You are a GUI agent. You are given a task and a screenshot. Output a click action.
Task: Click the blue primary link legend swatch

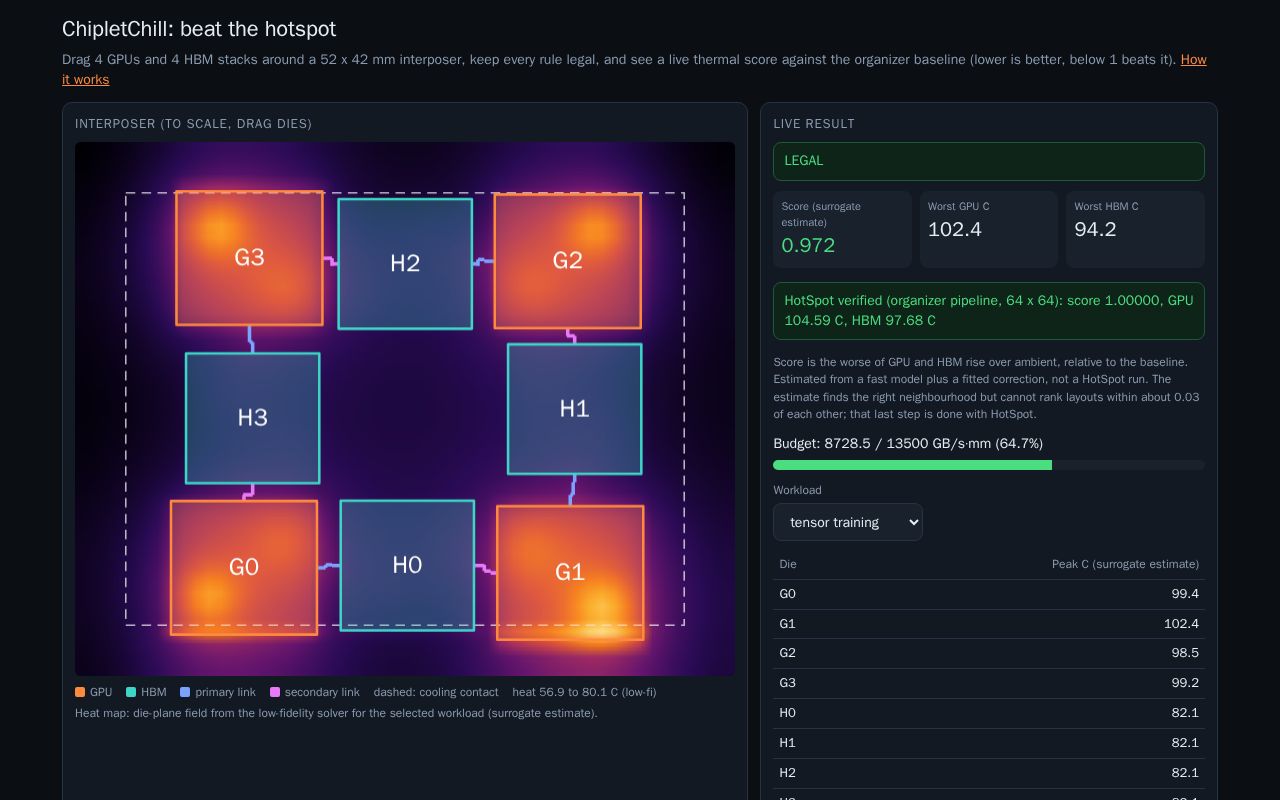point(185,692)
